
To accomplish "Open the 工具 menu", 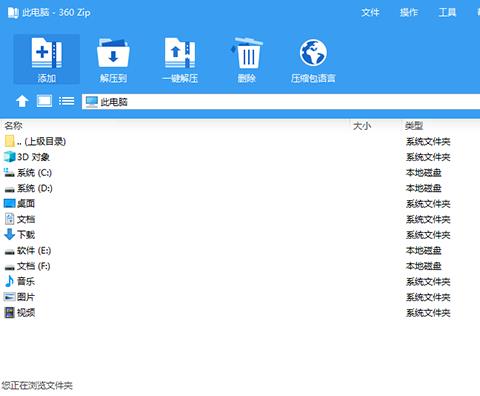I will tap(447, 13).
